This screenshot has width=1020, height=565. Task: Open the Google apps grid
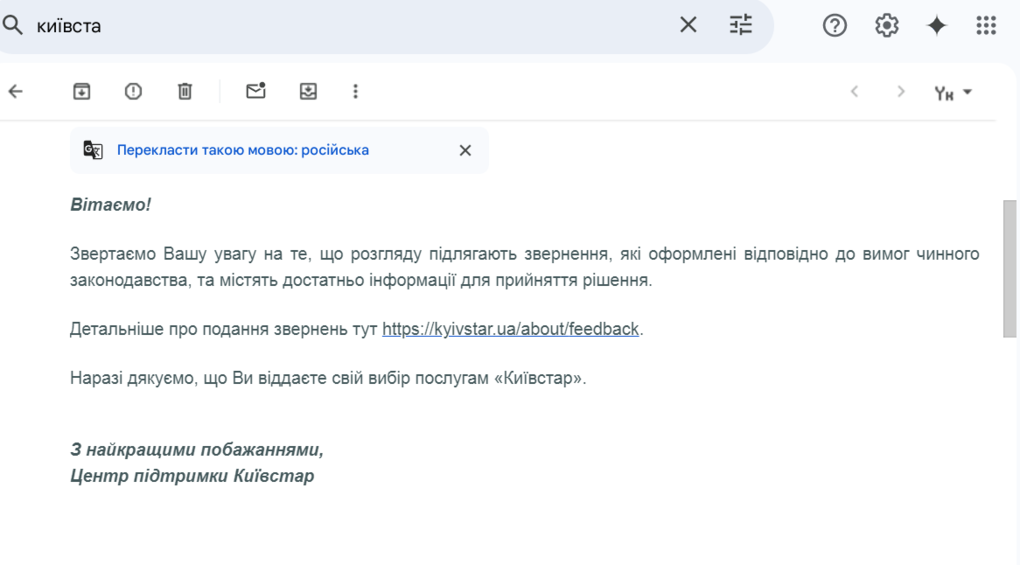[x=986, y=26]
